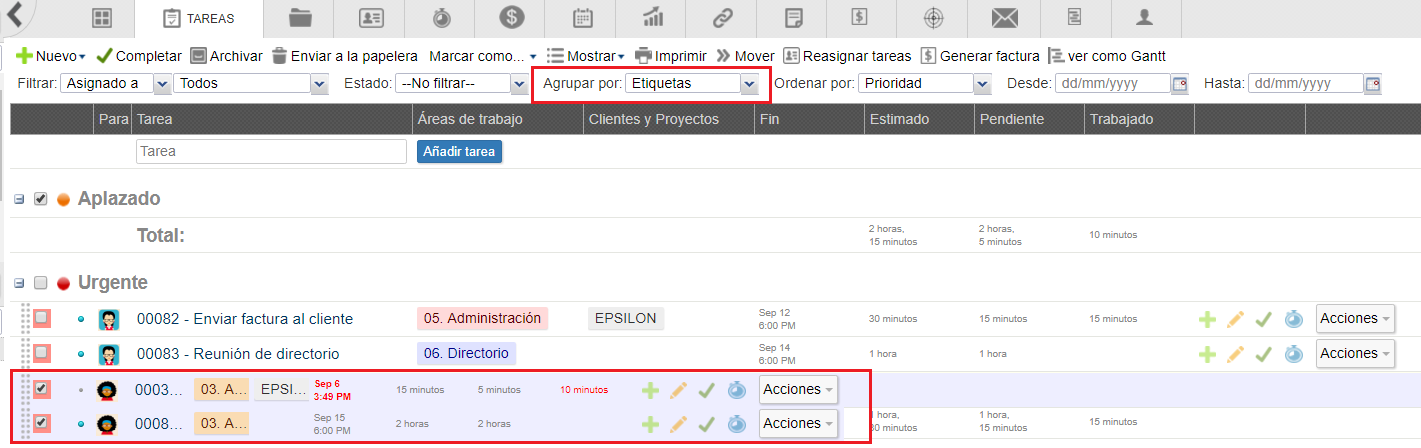1421x448 pixels.
Task: Click the Hasta date calendar picker icon
Action: click(1372, 84)
